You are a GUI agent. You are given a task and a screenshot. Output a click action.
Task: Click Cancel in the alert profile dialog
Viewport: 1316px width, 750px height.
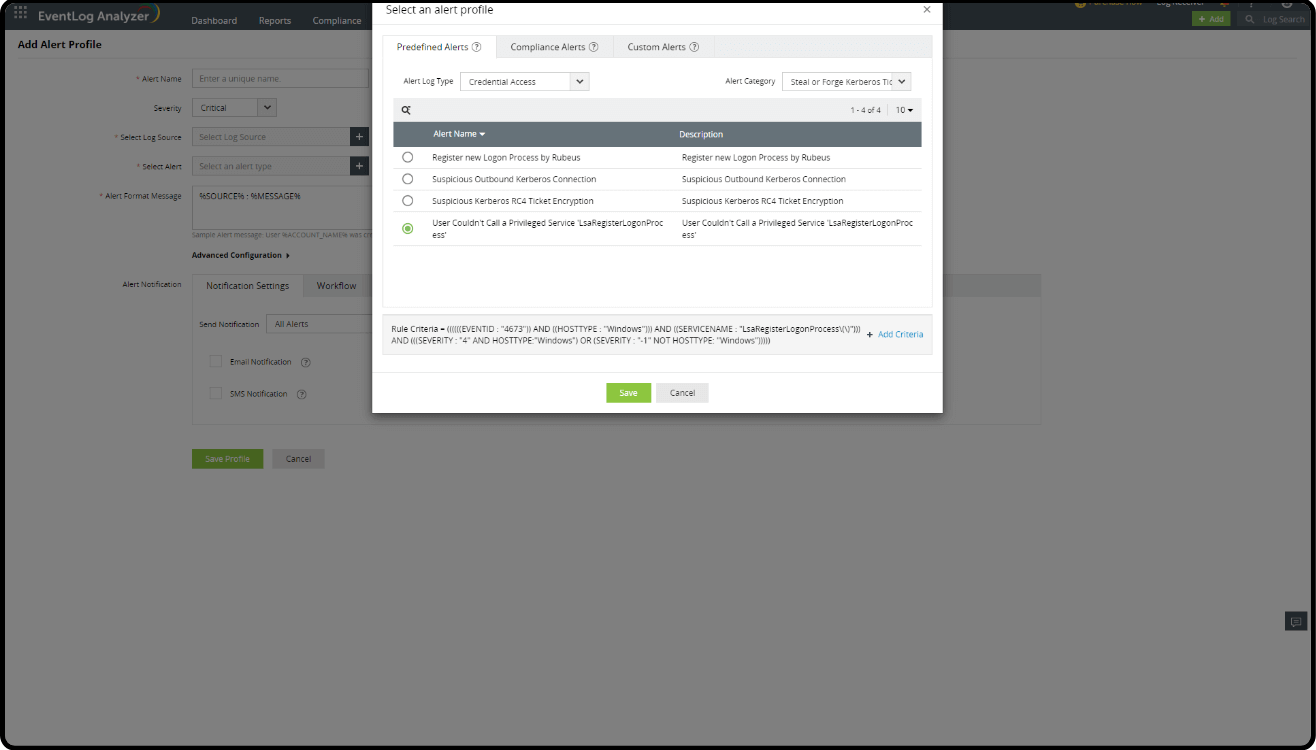[682, 393]
